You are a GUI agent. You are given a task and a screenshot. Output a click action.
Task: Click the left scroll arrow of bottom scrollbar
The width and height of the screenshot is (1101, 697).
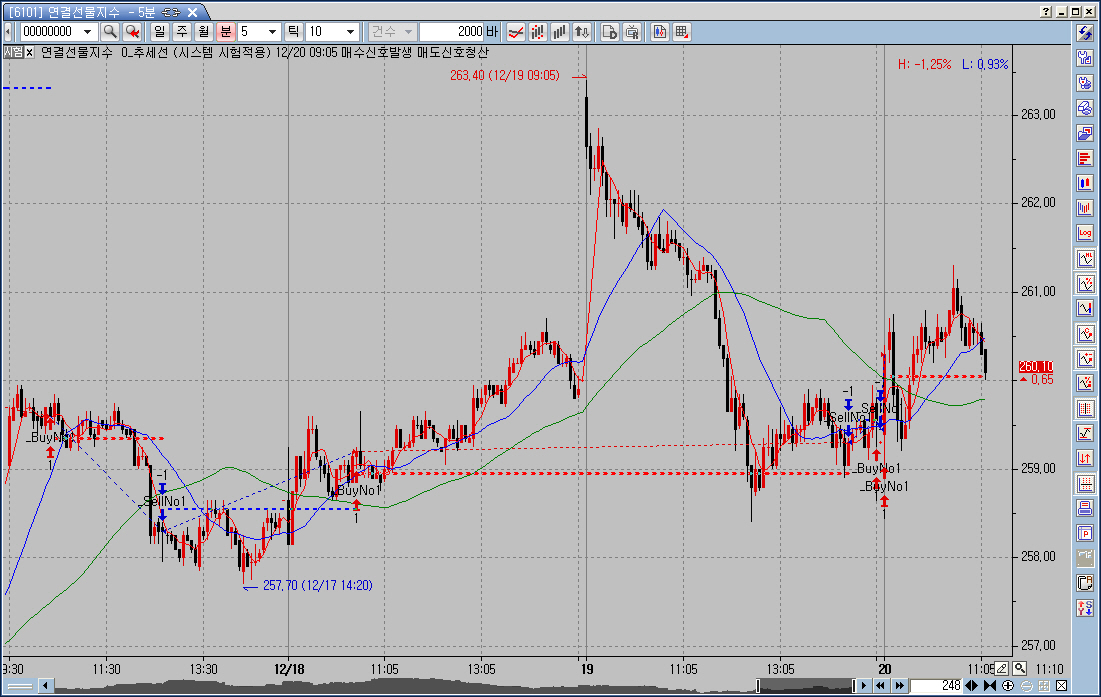coord(46,686)
